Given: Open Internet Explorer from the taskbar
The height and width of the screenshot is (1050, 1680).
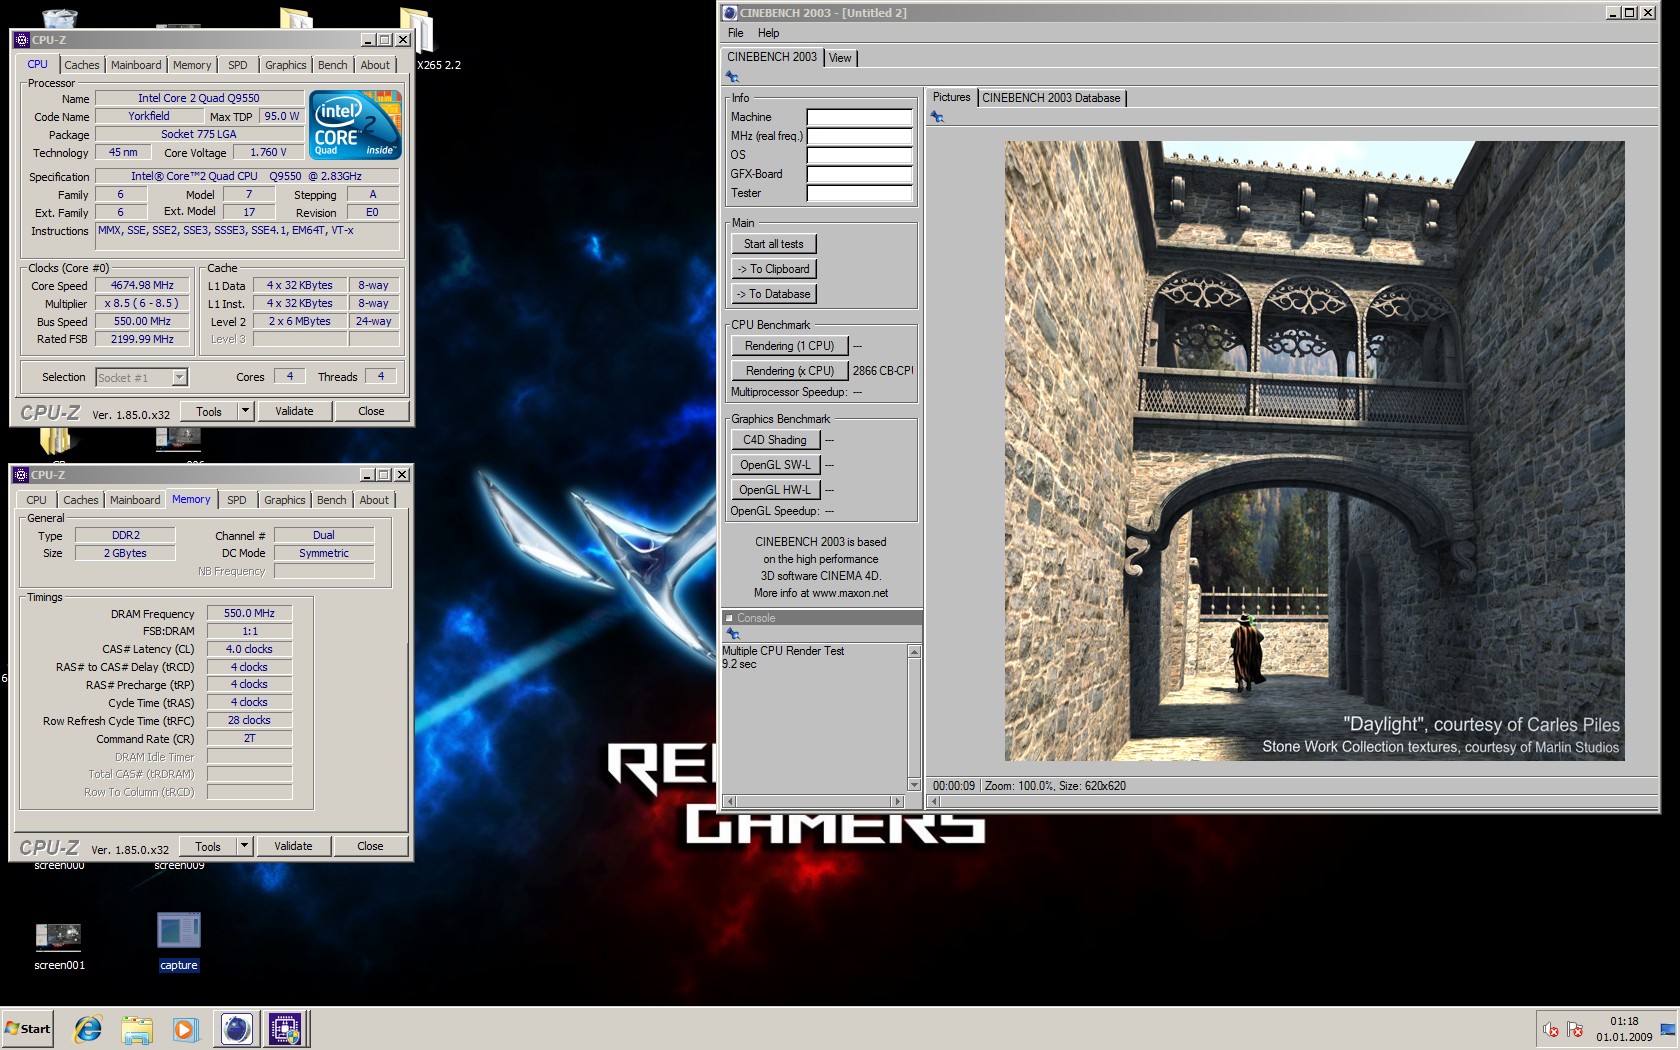Looking at the screenshot, I should (88, 1028).
